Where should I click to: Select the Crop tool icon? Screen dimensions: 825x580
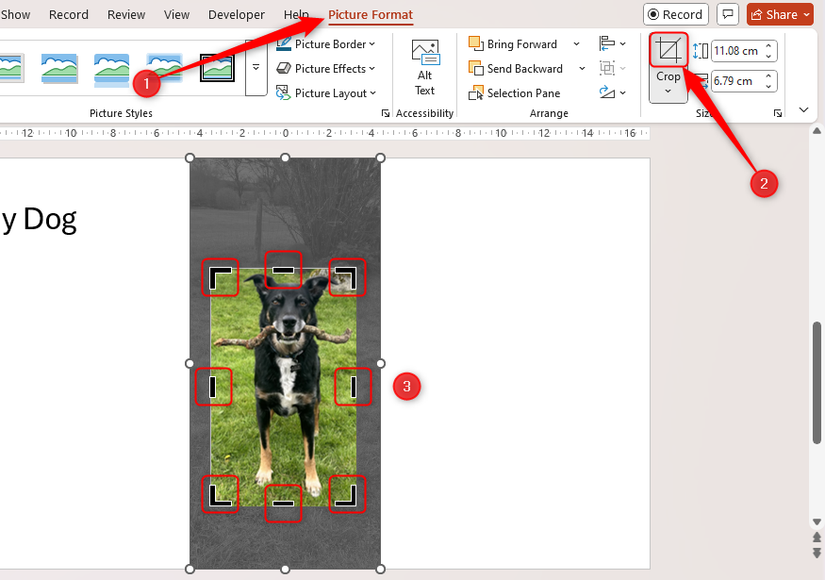pyautogui.click(x=669, y=49)
